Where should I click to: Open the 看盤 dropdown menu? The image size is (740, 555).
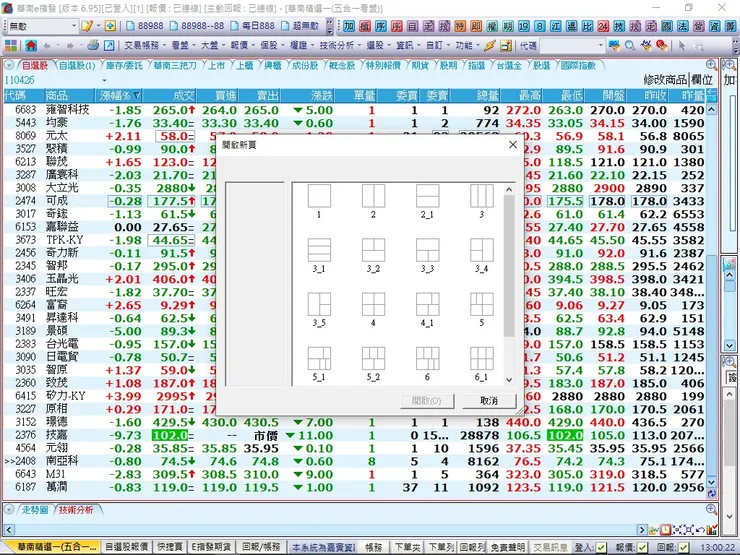point(183,45)
